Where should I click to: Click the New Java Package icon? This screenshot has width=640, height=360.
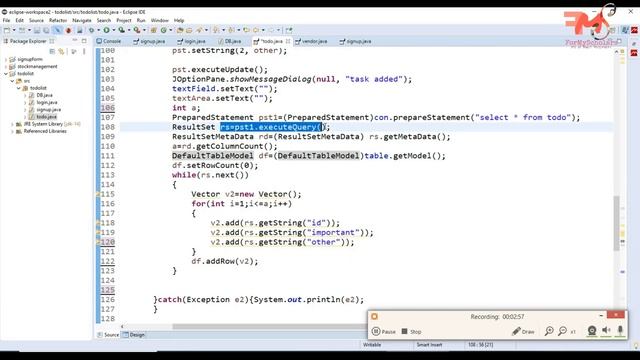(x=153, y=30)
